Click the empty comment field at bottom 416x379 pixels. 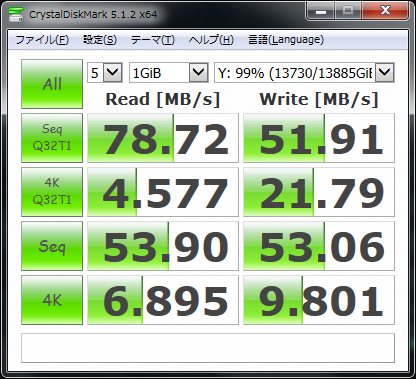click(x=208, y=348)
